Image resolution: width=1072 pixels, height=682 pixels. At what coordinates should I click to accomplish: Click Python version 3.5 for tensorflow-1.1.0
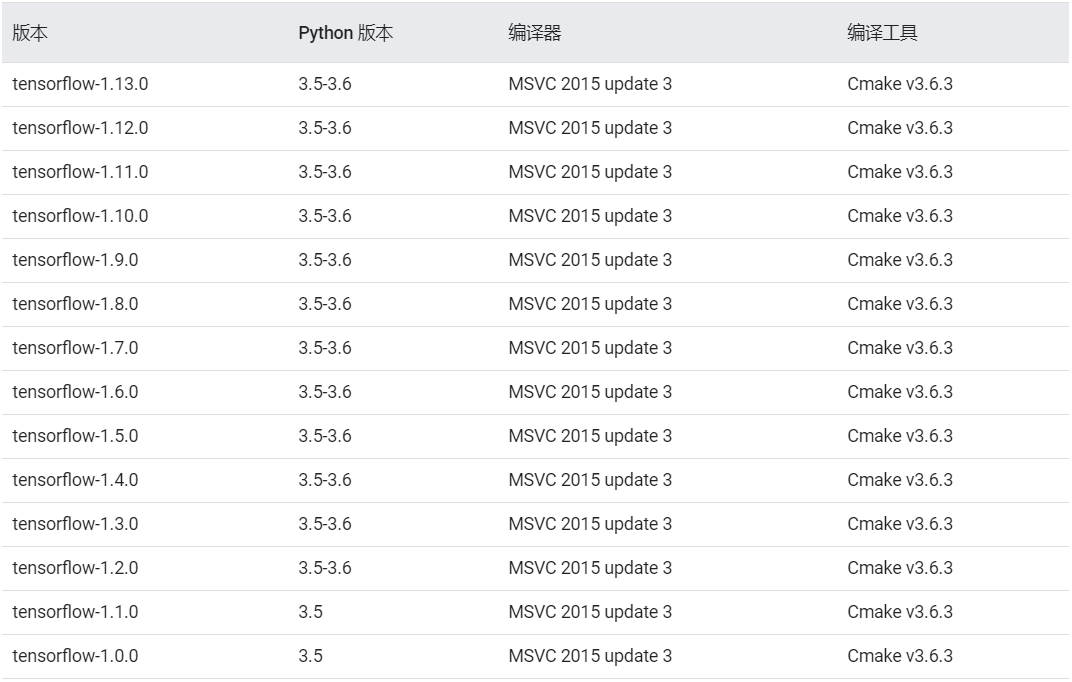(x=310, y=612)
